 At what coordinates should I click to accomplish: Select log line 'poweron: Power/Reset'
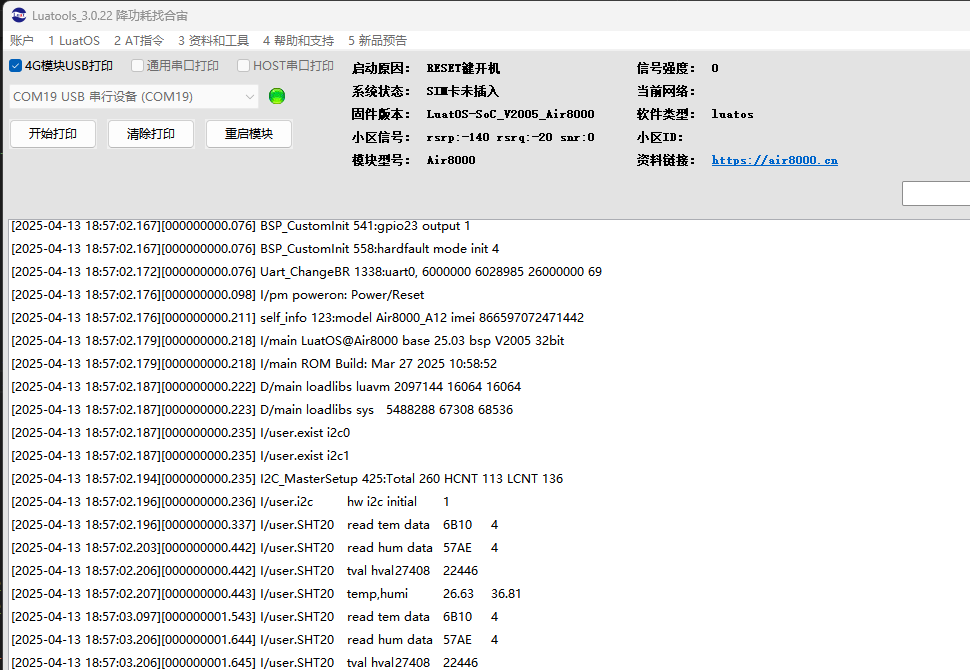pos(218,294)
